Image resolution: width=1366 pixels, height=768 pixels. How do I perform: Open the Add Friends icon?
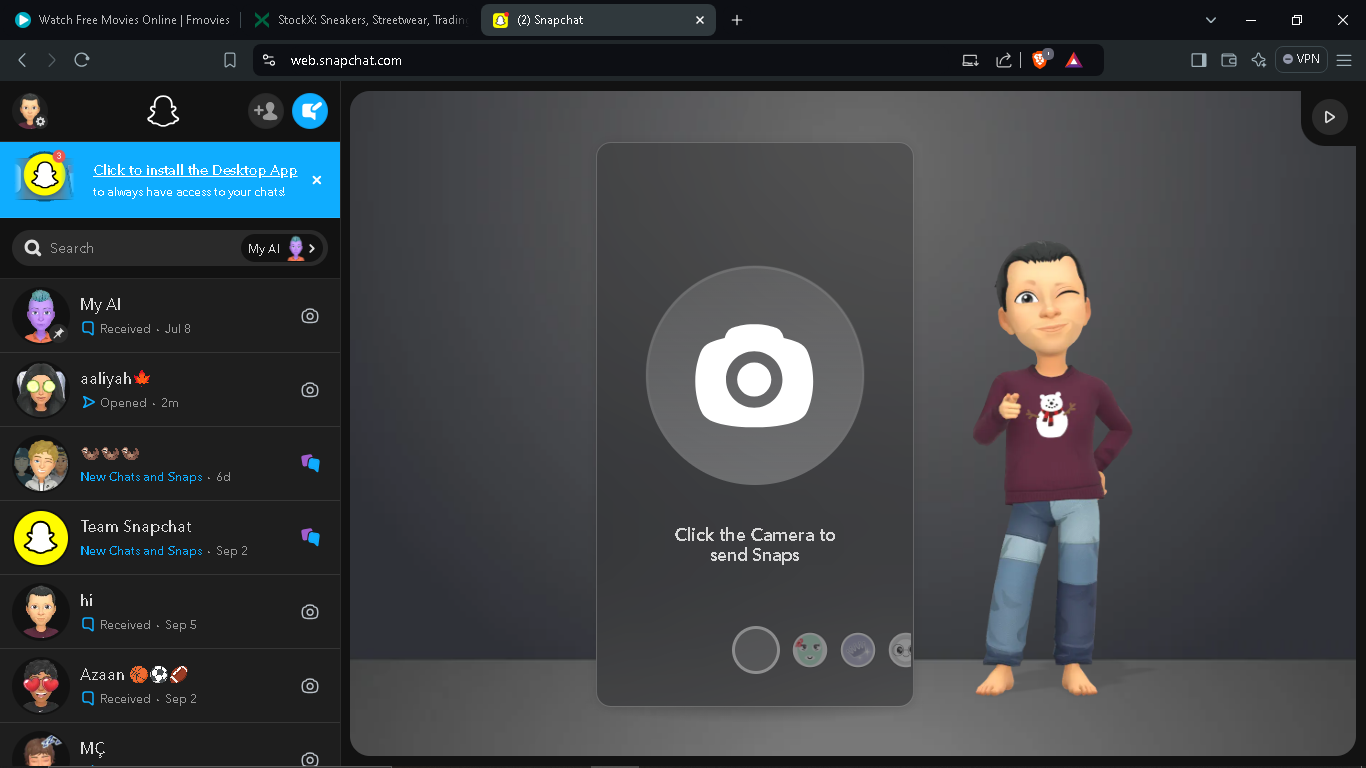click(266, 111)
